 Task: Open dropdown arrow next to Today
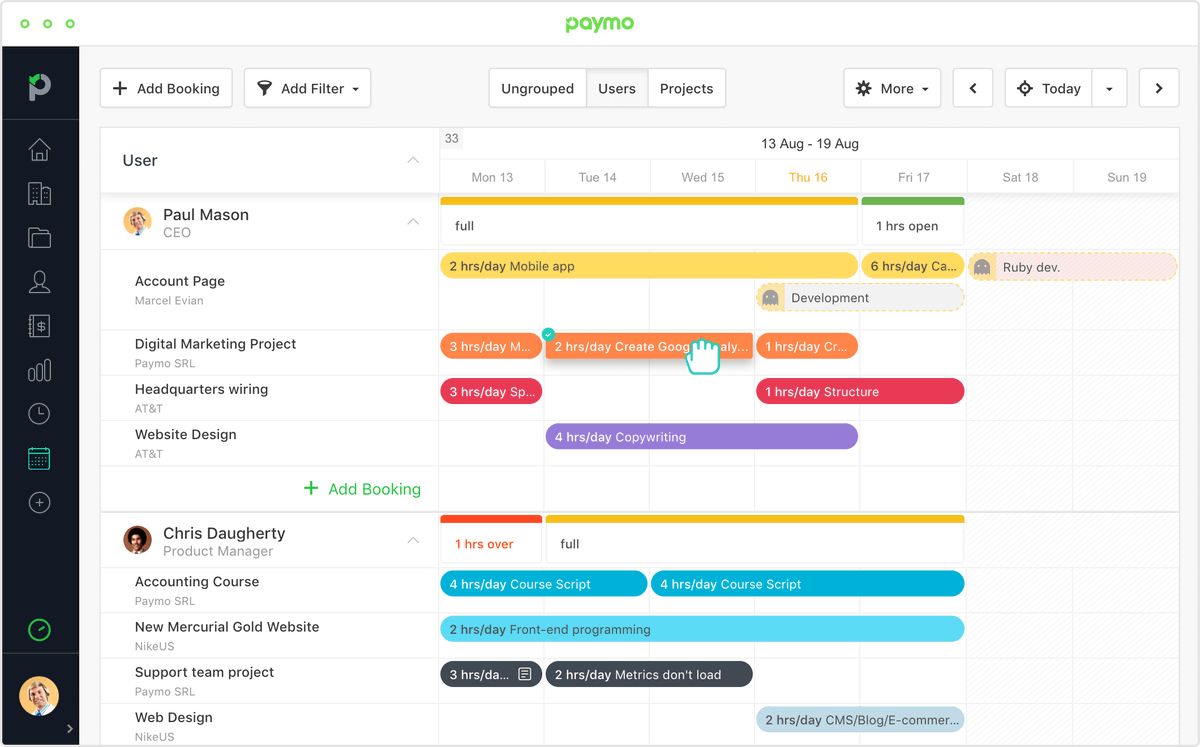[1110, 88]
